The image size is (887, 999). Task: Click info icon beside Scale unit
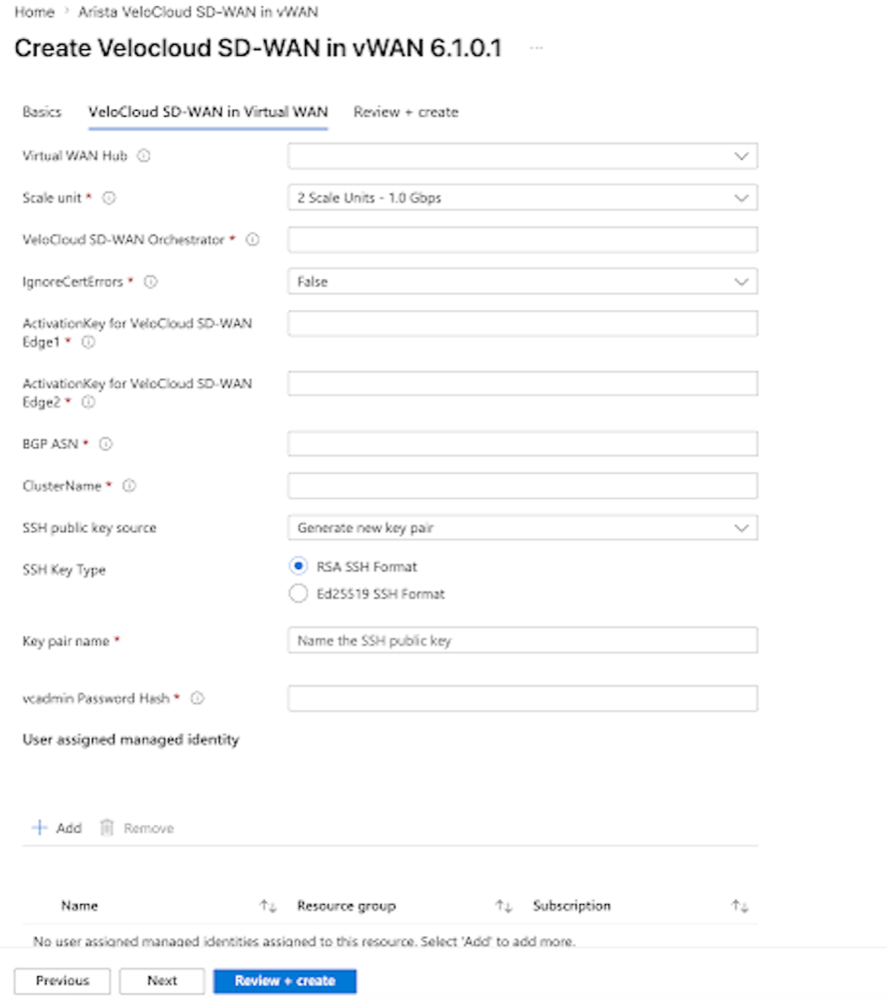(109, 198)
